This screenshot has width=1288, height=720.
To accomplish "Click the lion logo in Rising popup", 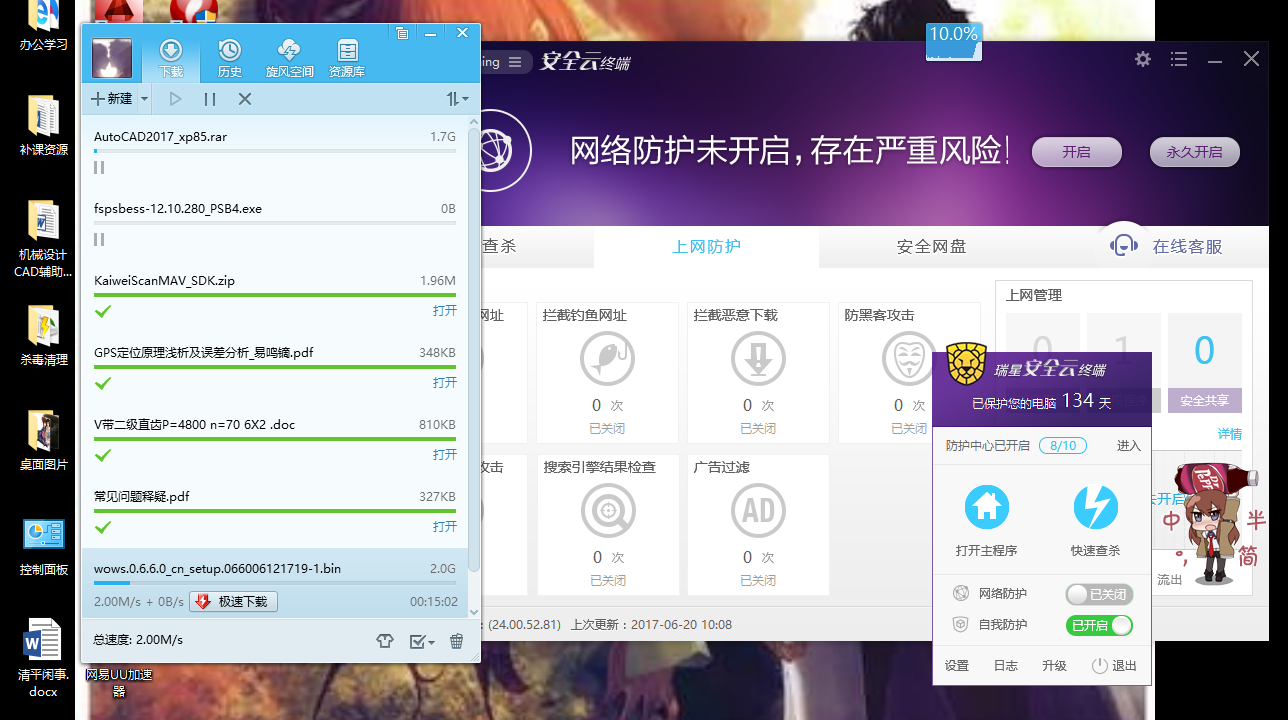I will pyautogui.click(x=967, y=364).
